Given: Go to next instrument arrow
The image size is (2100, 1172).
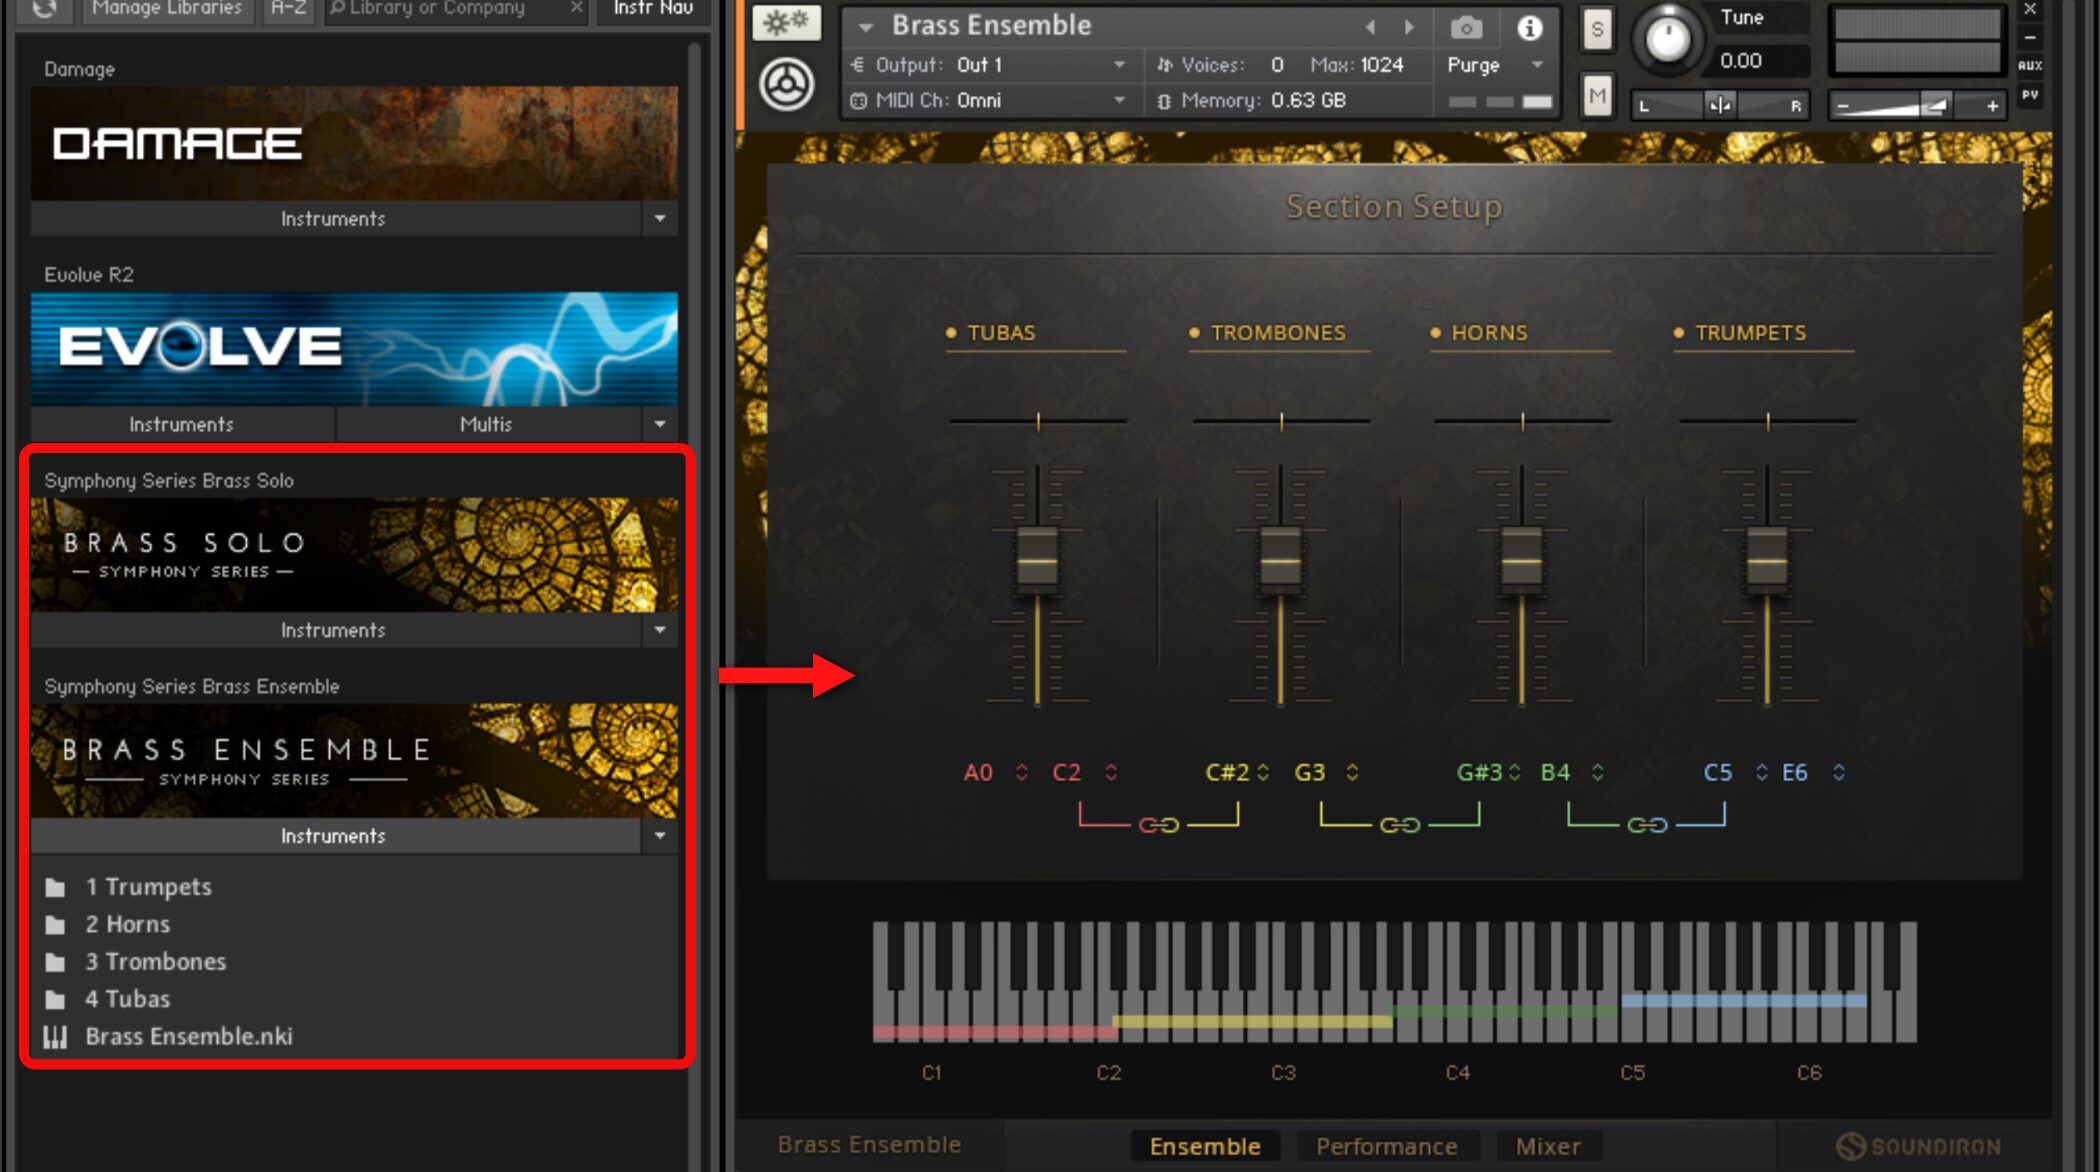Looking at the screenshot, I should point(1410,27).
